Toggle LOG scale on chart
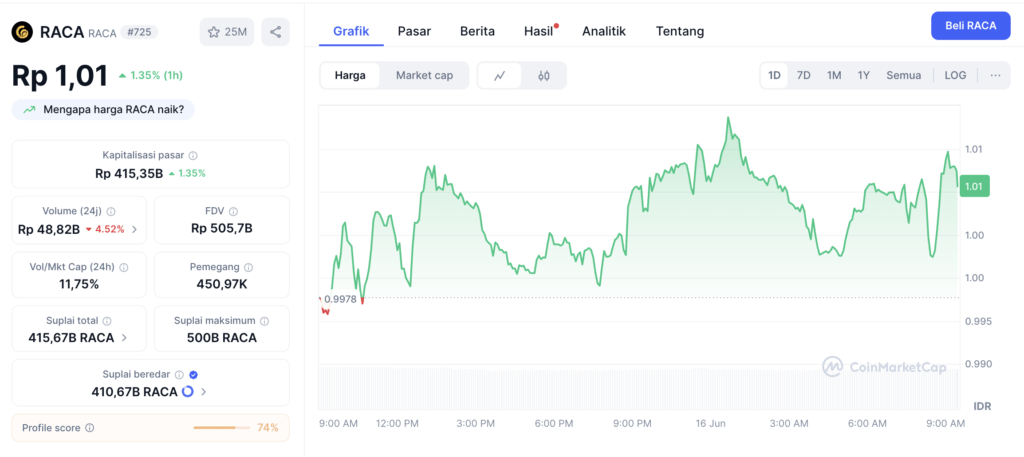The width and height of the screenshot is (1024, 457). tap(955, 75)
